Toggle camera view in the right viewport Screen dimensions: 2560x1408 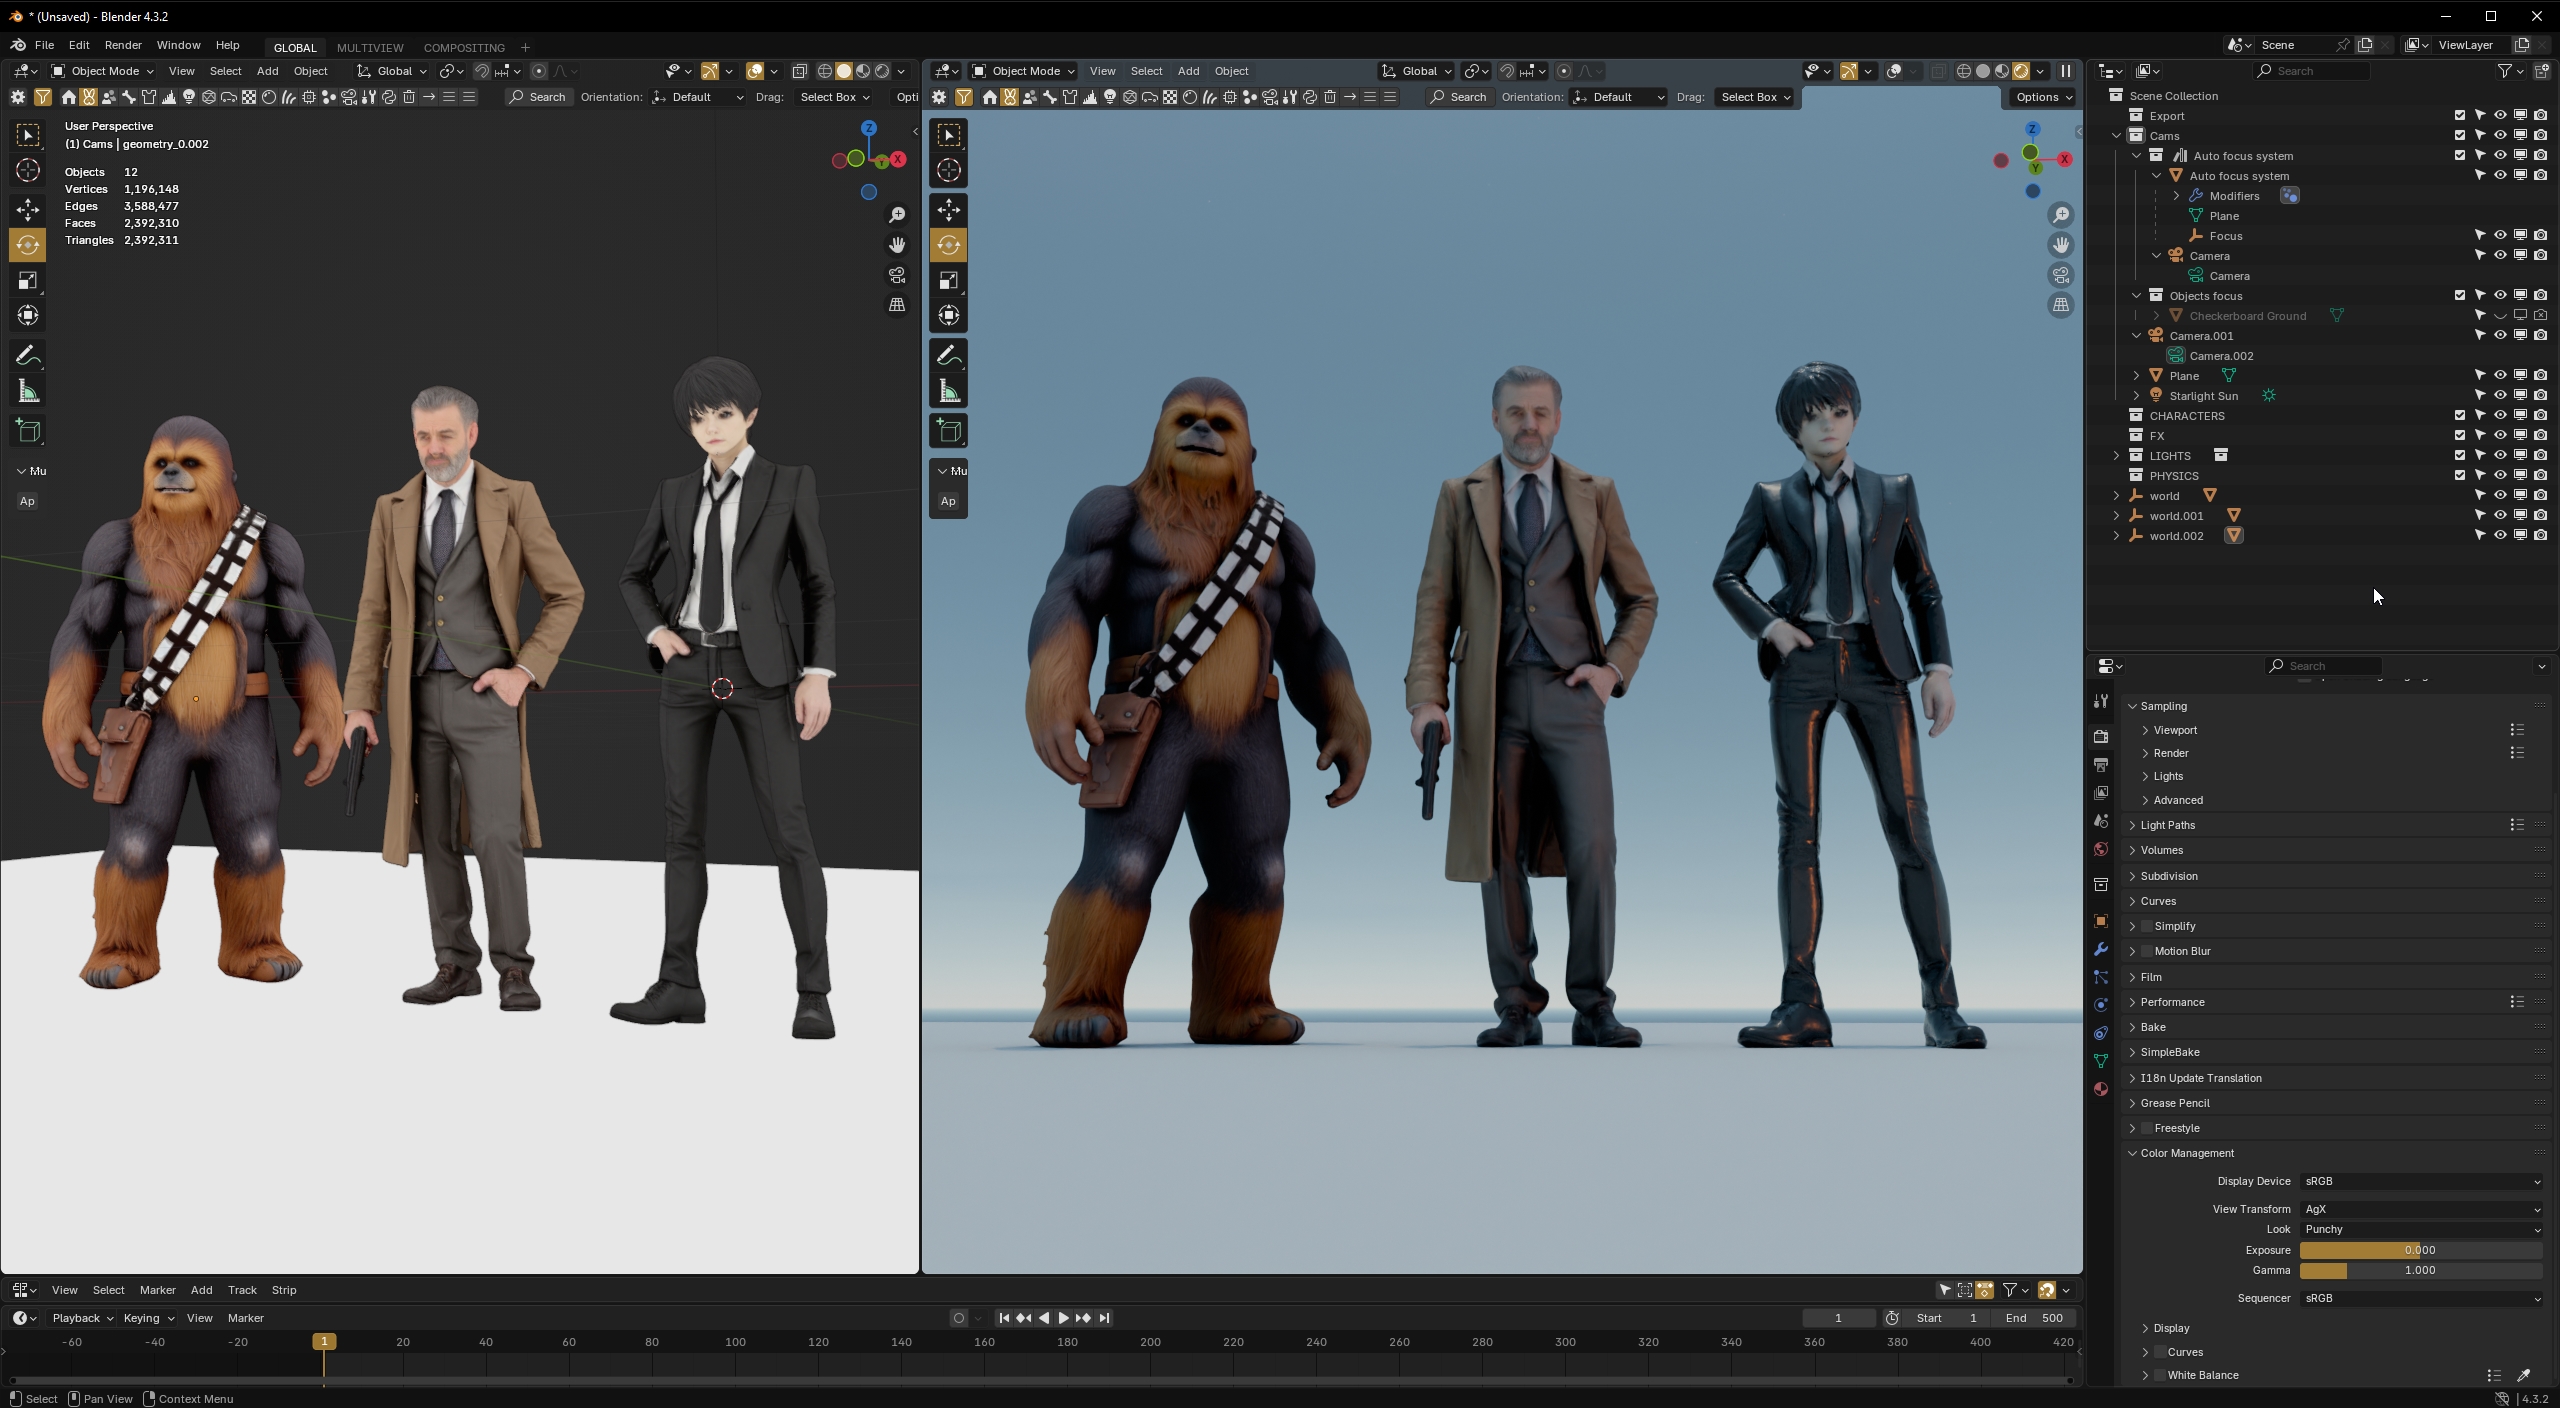pyautogui.click(x=2061, y=275)
